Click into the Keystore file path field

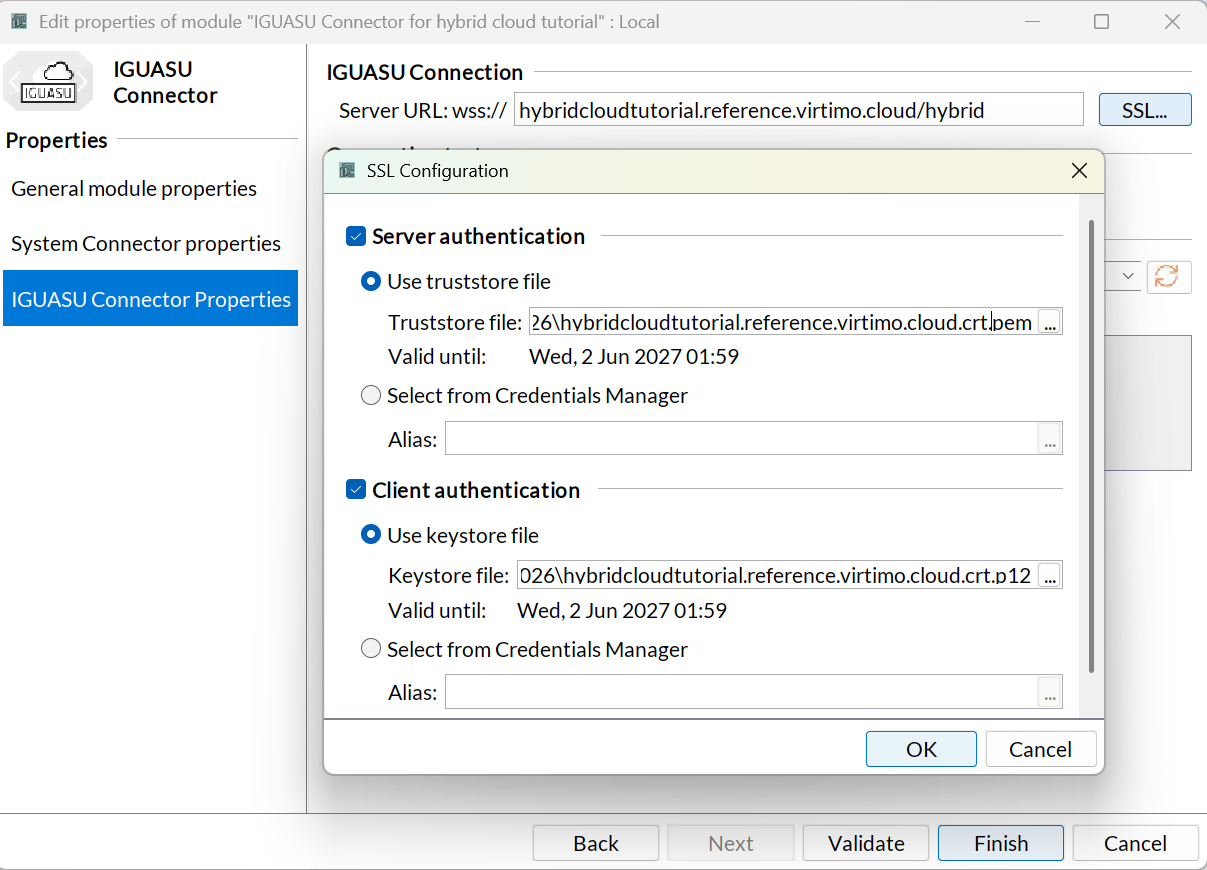[x=778, y=576]
